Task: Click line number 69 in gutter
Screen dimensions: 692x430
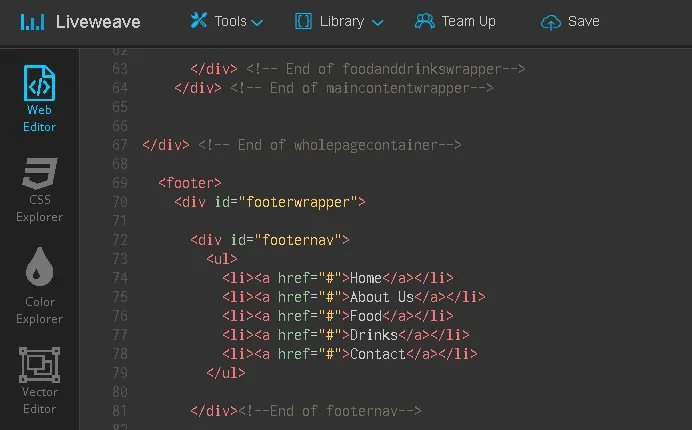Action: pyautogui.click(x=120, y=183)
